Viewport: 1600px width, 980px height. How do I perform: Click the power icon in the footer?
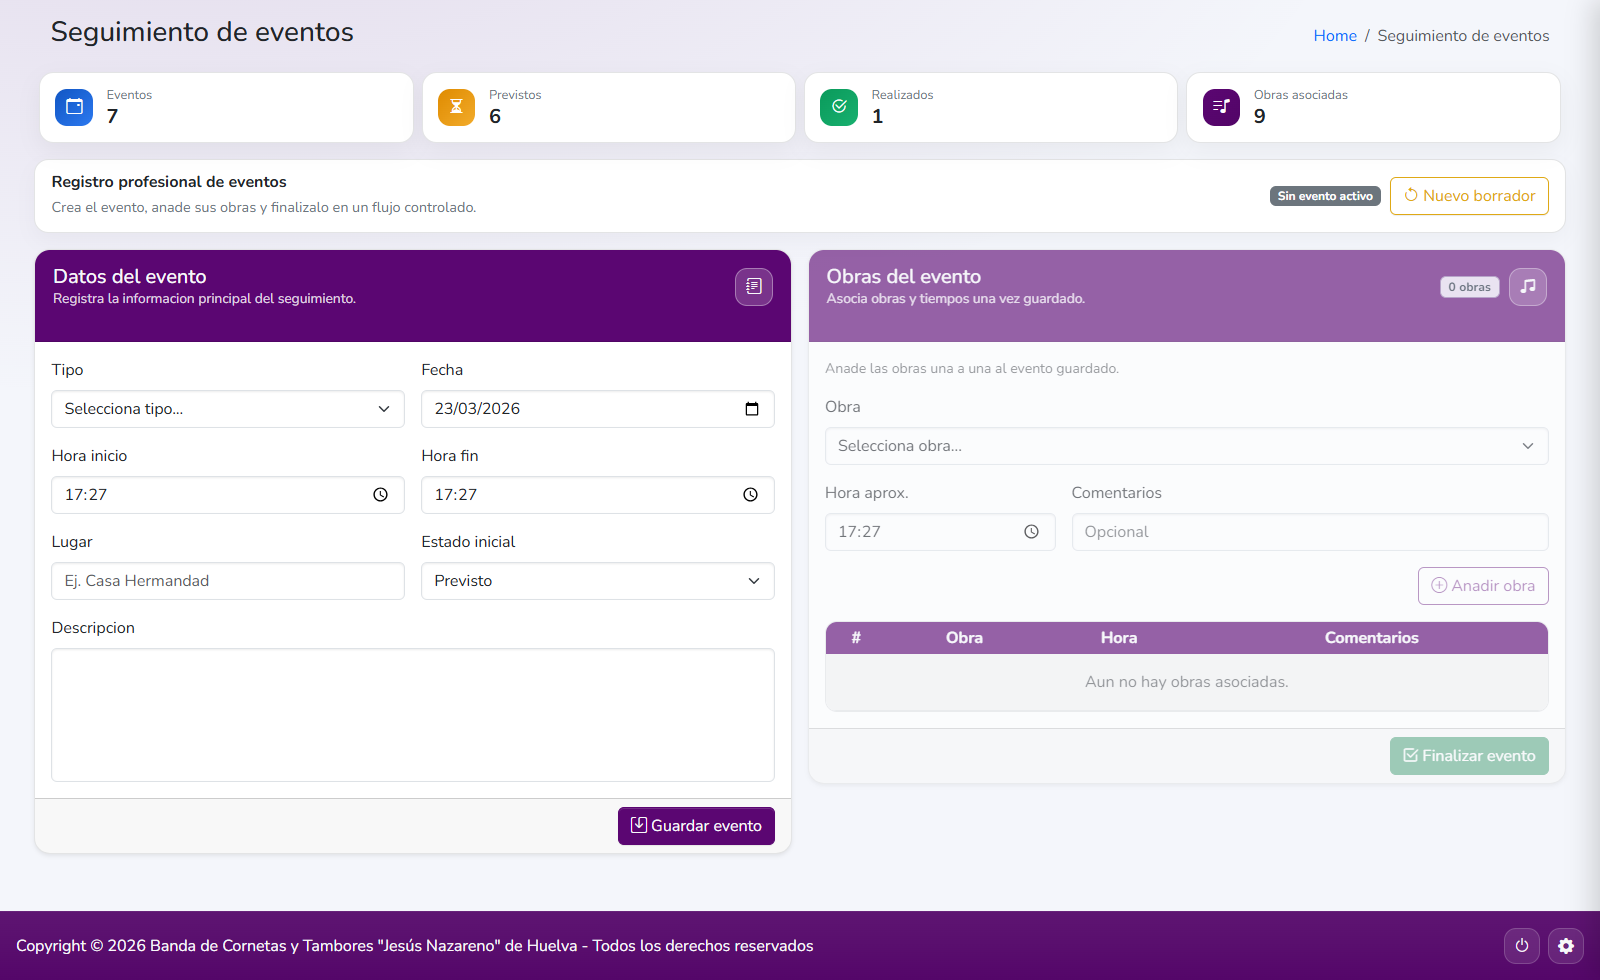(x=1521, y=945)
